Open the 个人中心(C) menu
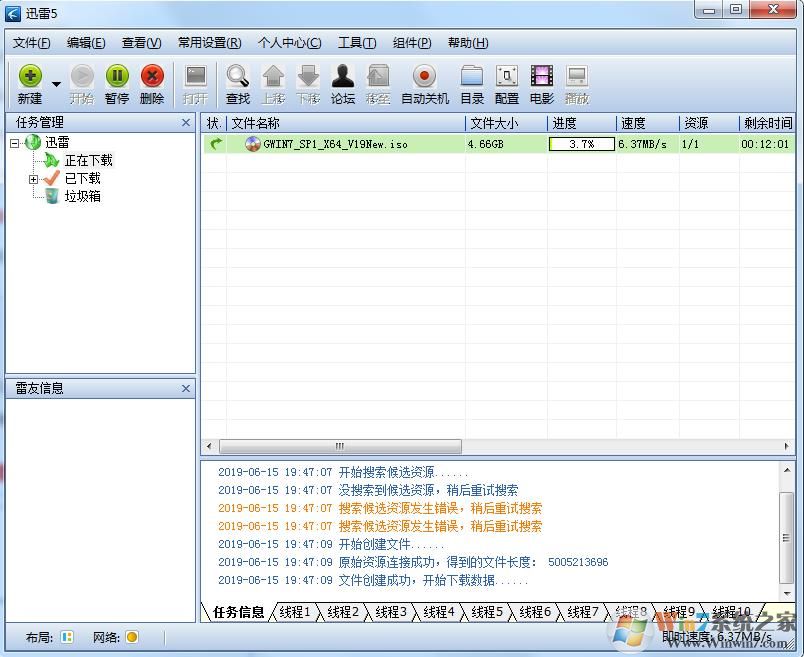Image resolution: width=804 pixels, height=657 pixels. coord(289,43)
